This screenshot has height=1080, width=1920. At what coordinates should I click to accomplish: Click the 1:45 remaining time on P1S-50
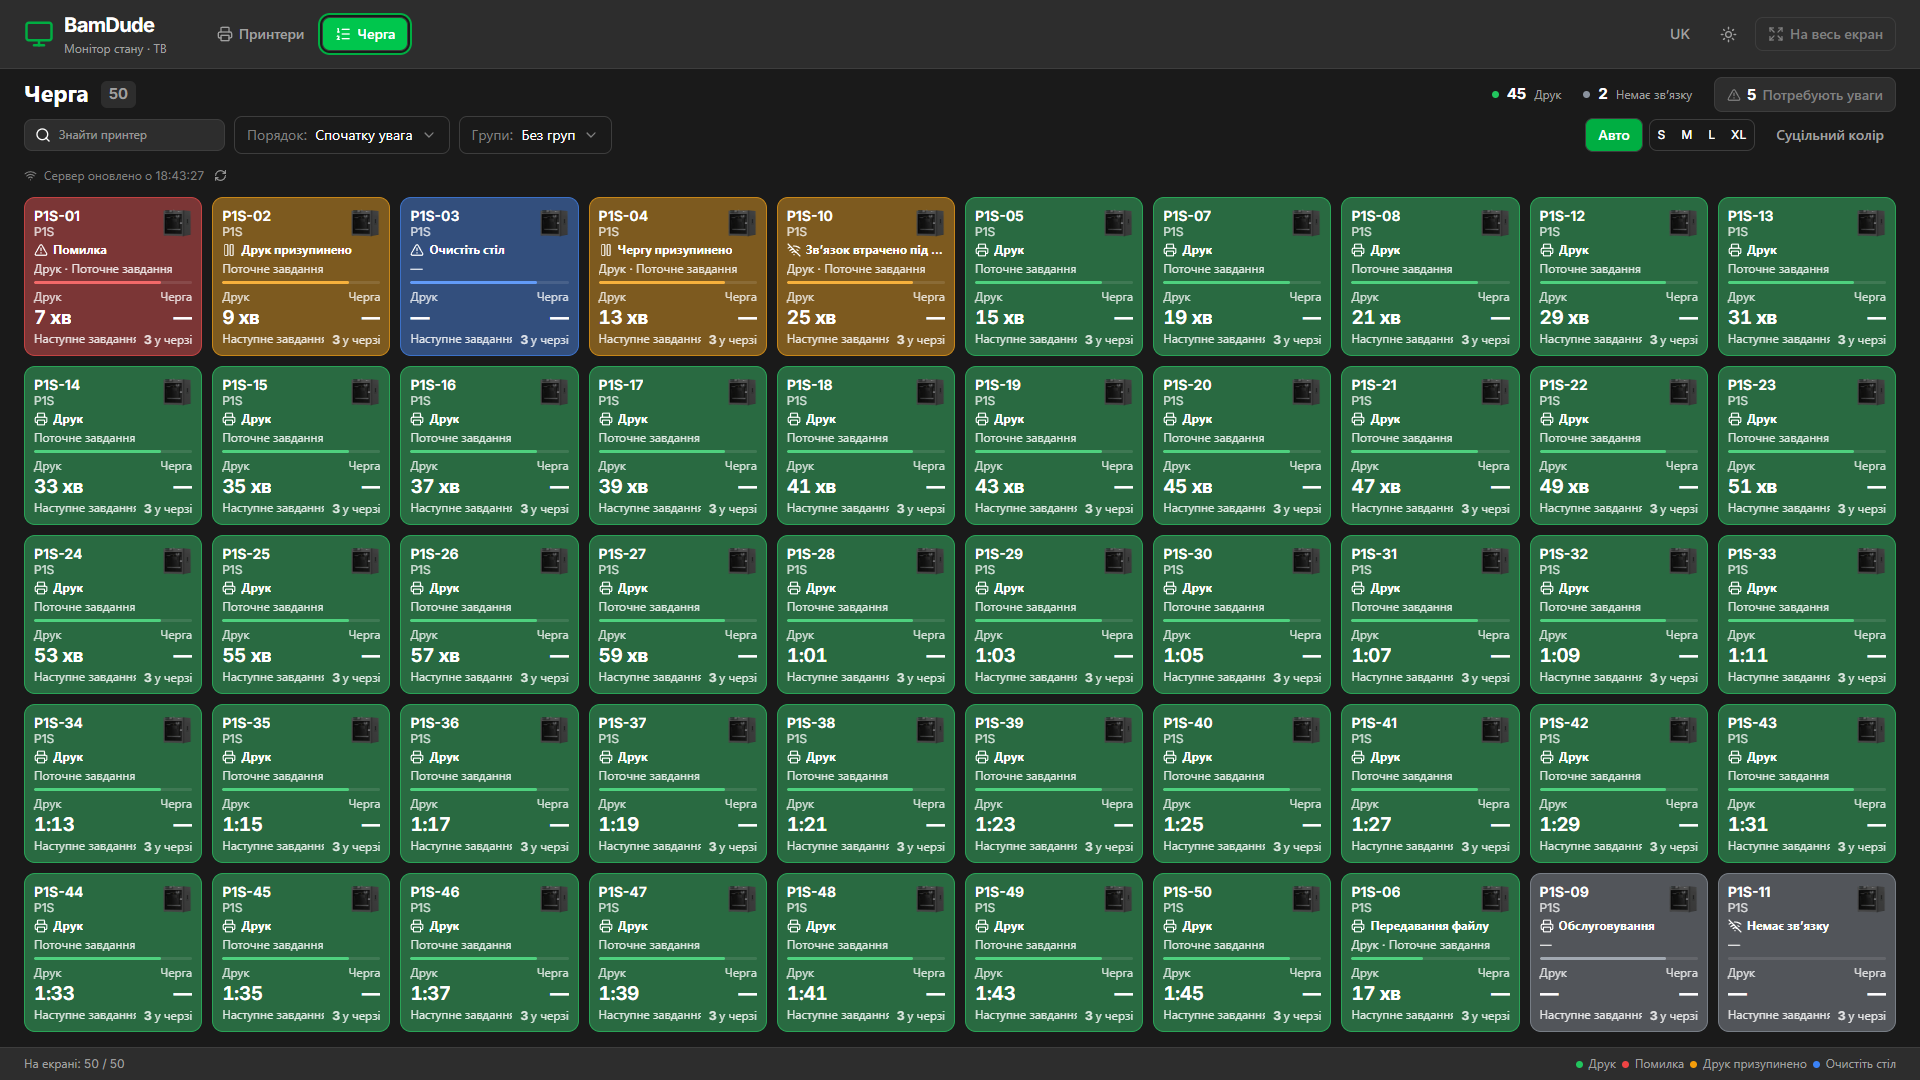tap(1183, 994)
